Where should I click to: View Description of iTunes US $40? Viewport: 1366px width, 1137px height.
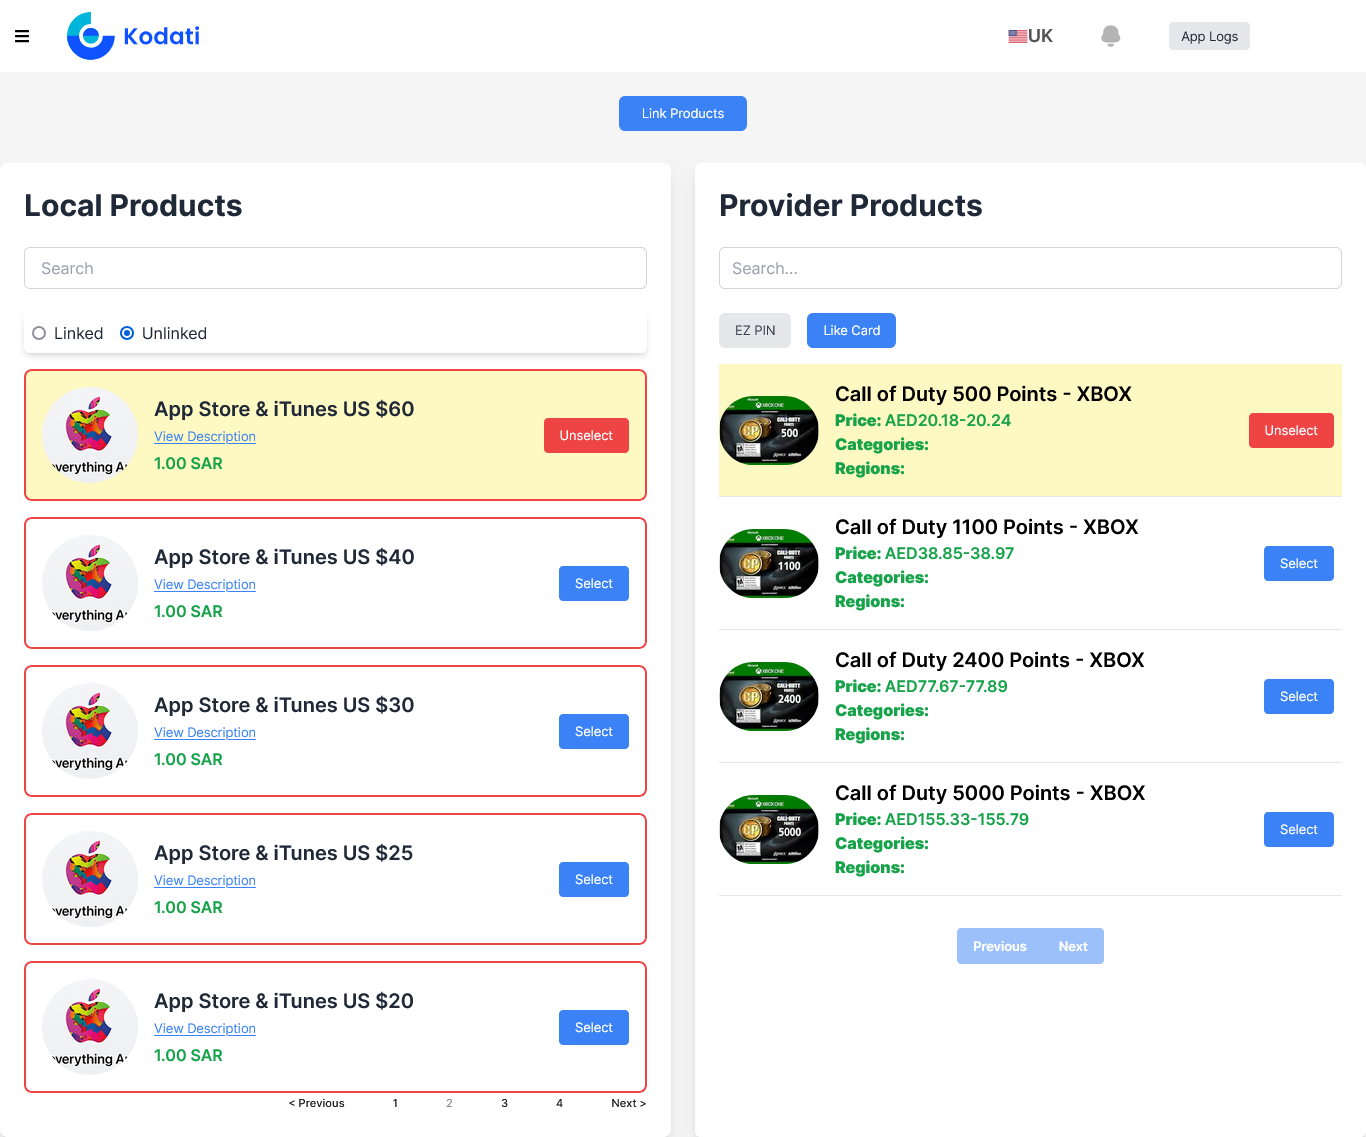coord(205,584)
